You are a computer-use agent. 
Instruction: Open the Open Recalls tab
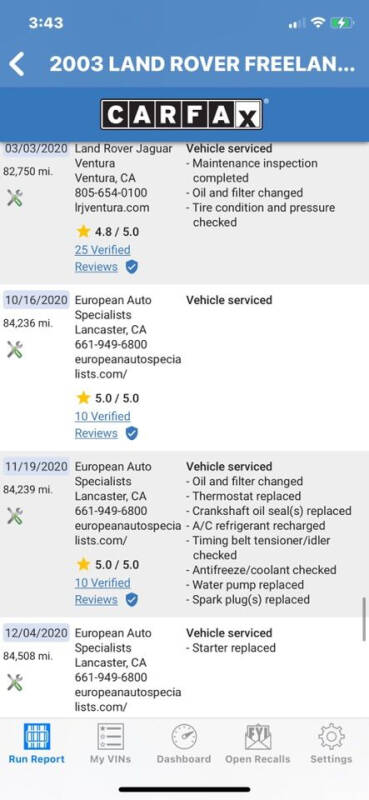[x=258, y=743]
